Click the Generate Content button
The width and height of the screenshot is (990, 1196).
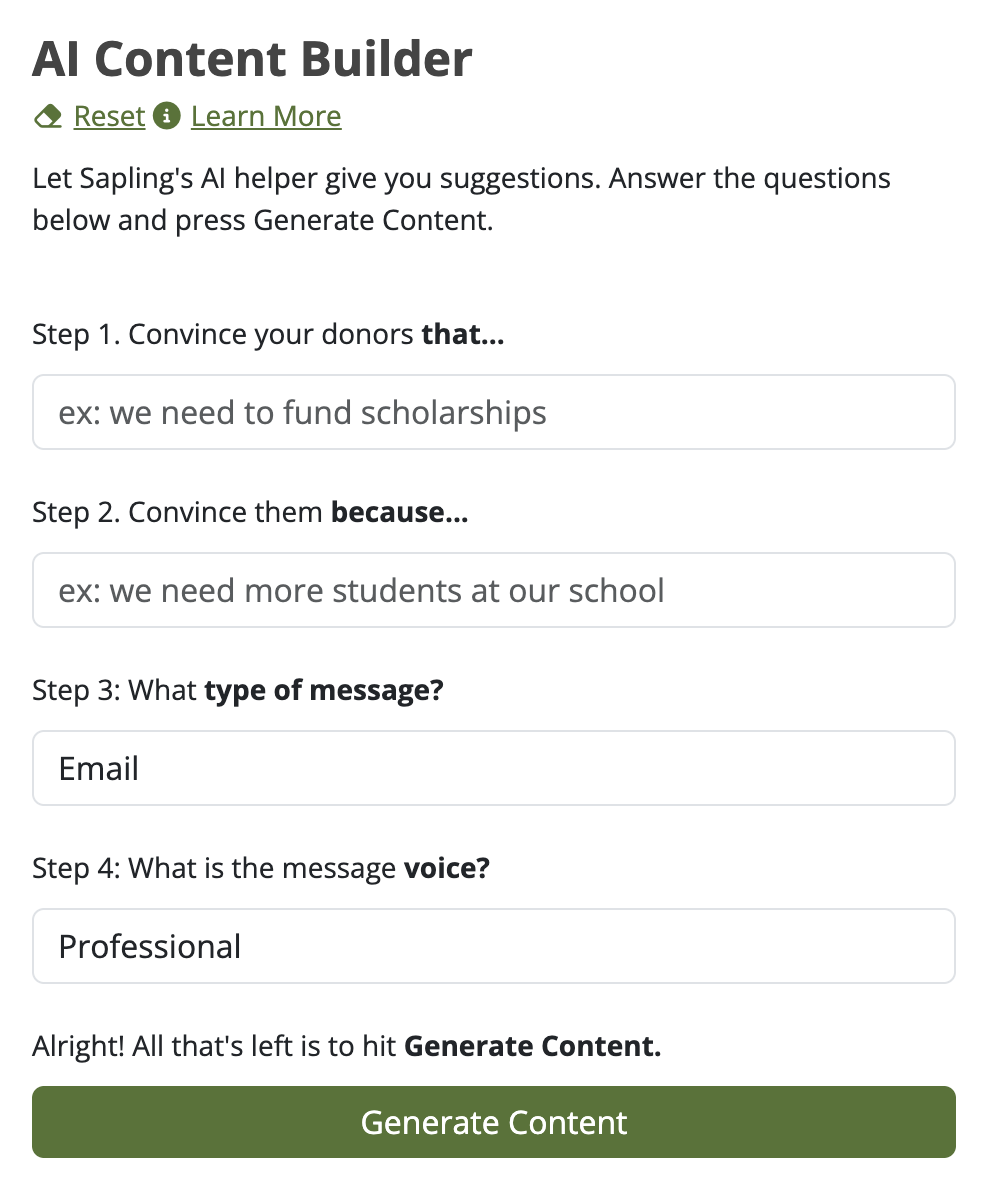[x=493, y=1122]
